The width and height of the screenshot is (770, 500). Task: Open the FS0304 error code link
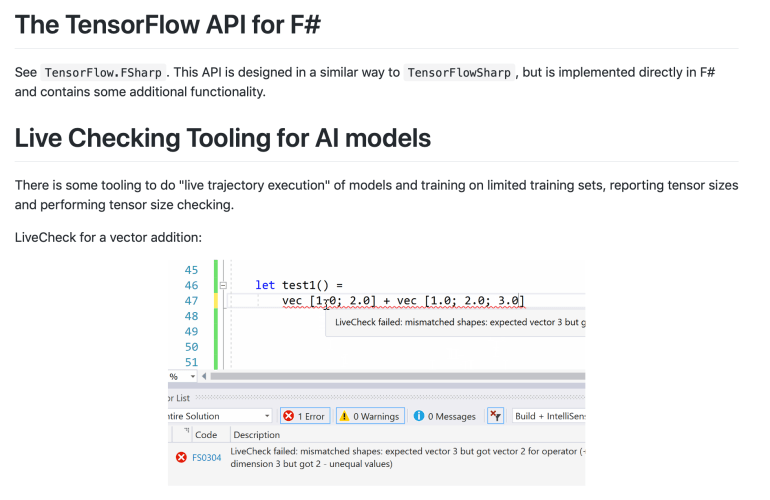[x=206, y=457]
